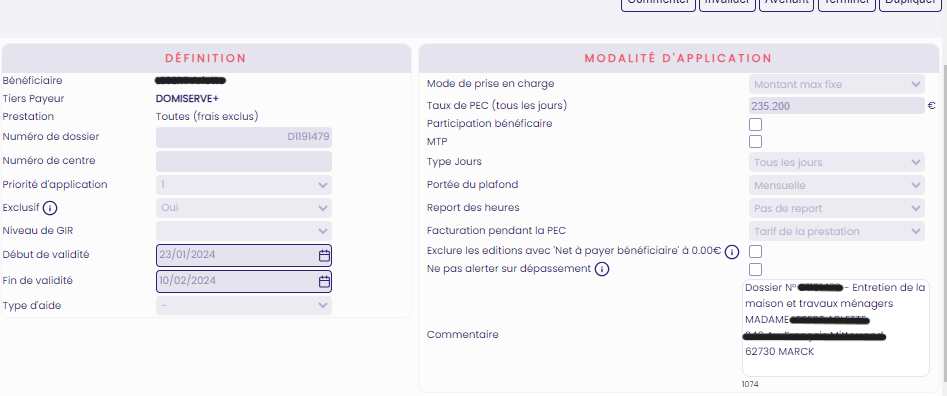Click info icon beside 'Net à payer bénéficiaire' option
The image size is (947, 396).
[731, 252]
